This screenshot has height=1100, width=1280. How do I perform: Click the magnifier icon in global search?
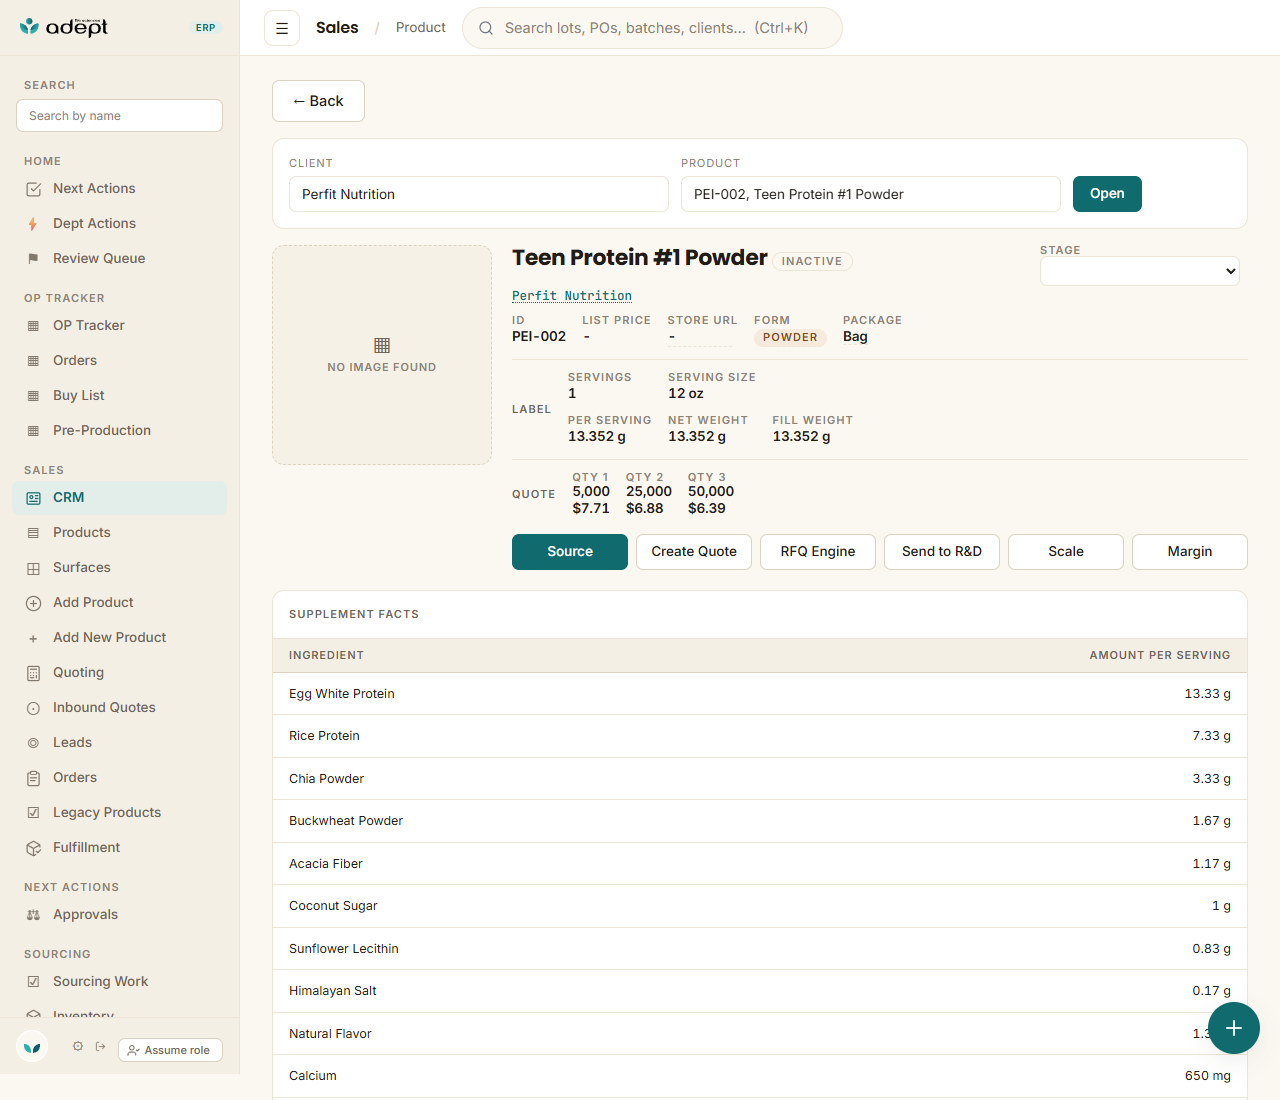(x=486, y=28)
